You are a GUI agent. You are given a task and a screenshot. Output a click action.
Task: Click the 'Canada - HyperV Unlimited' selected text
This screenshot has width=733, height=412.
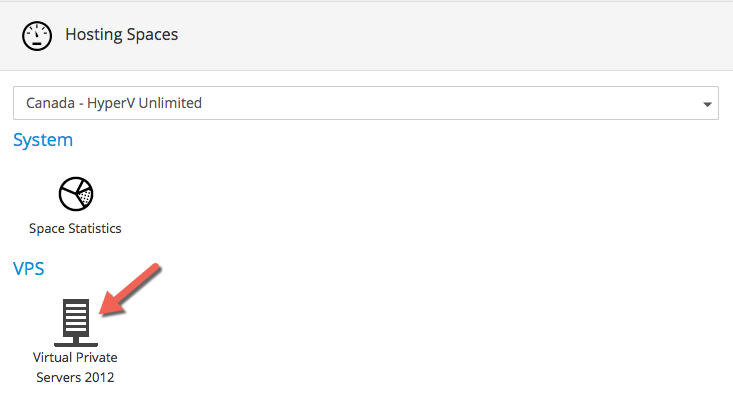tap(114, 103)
